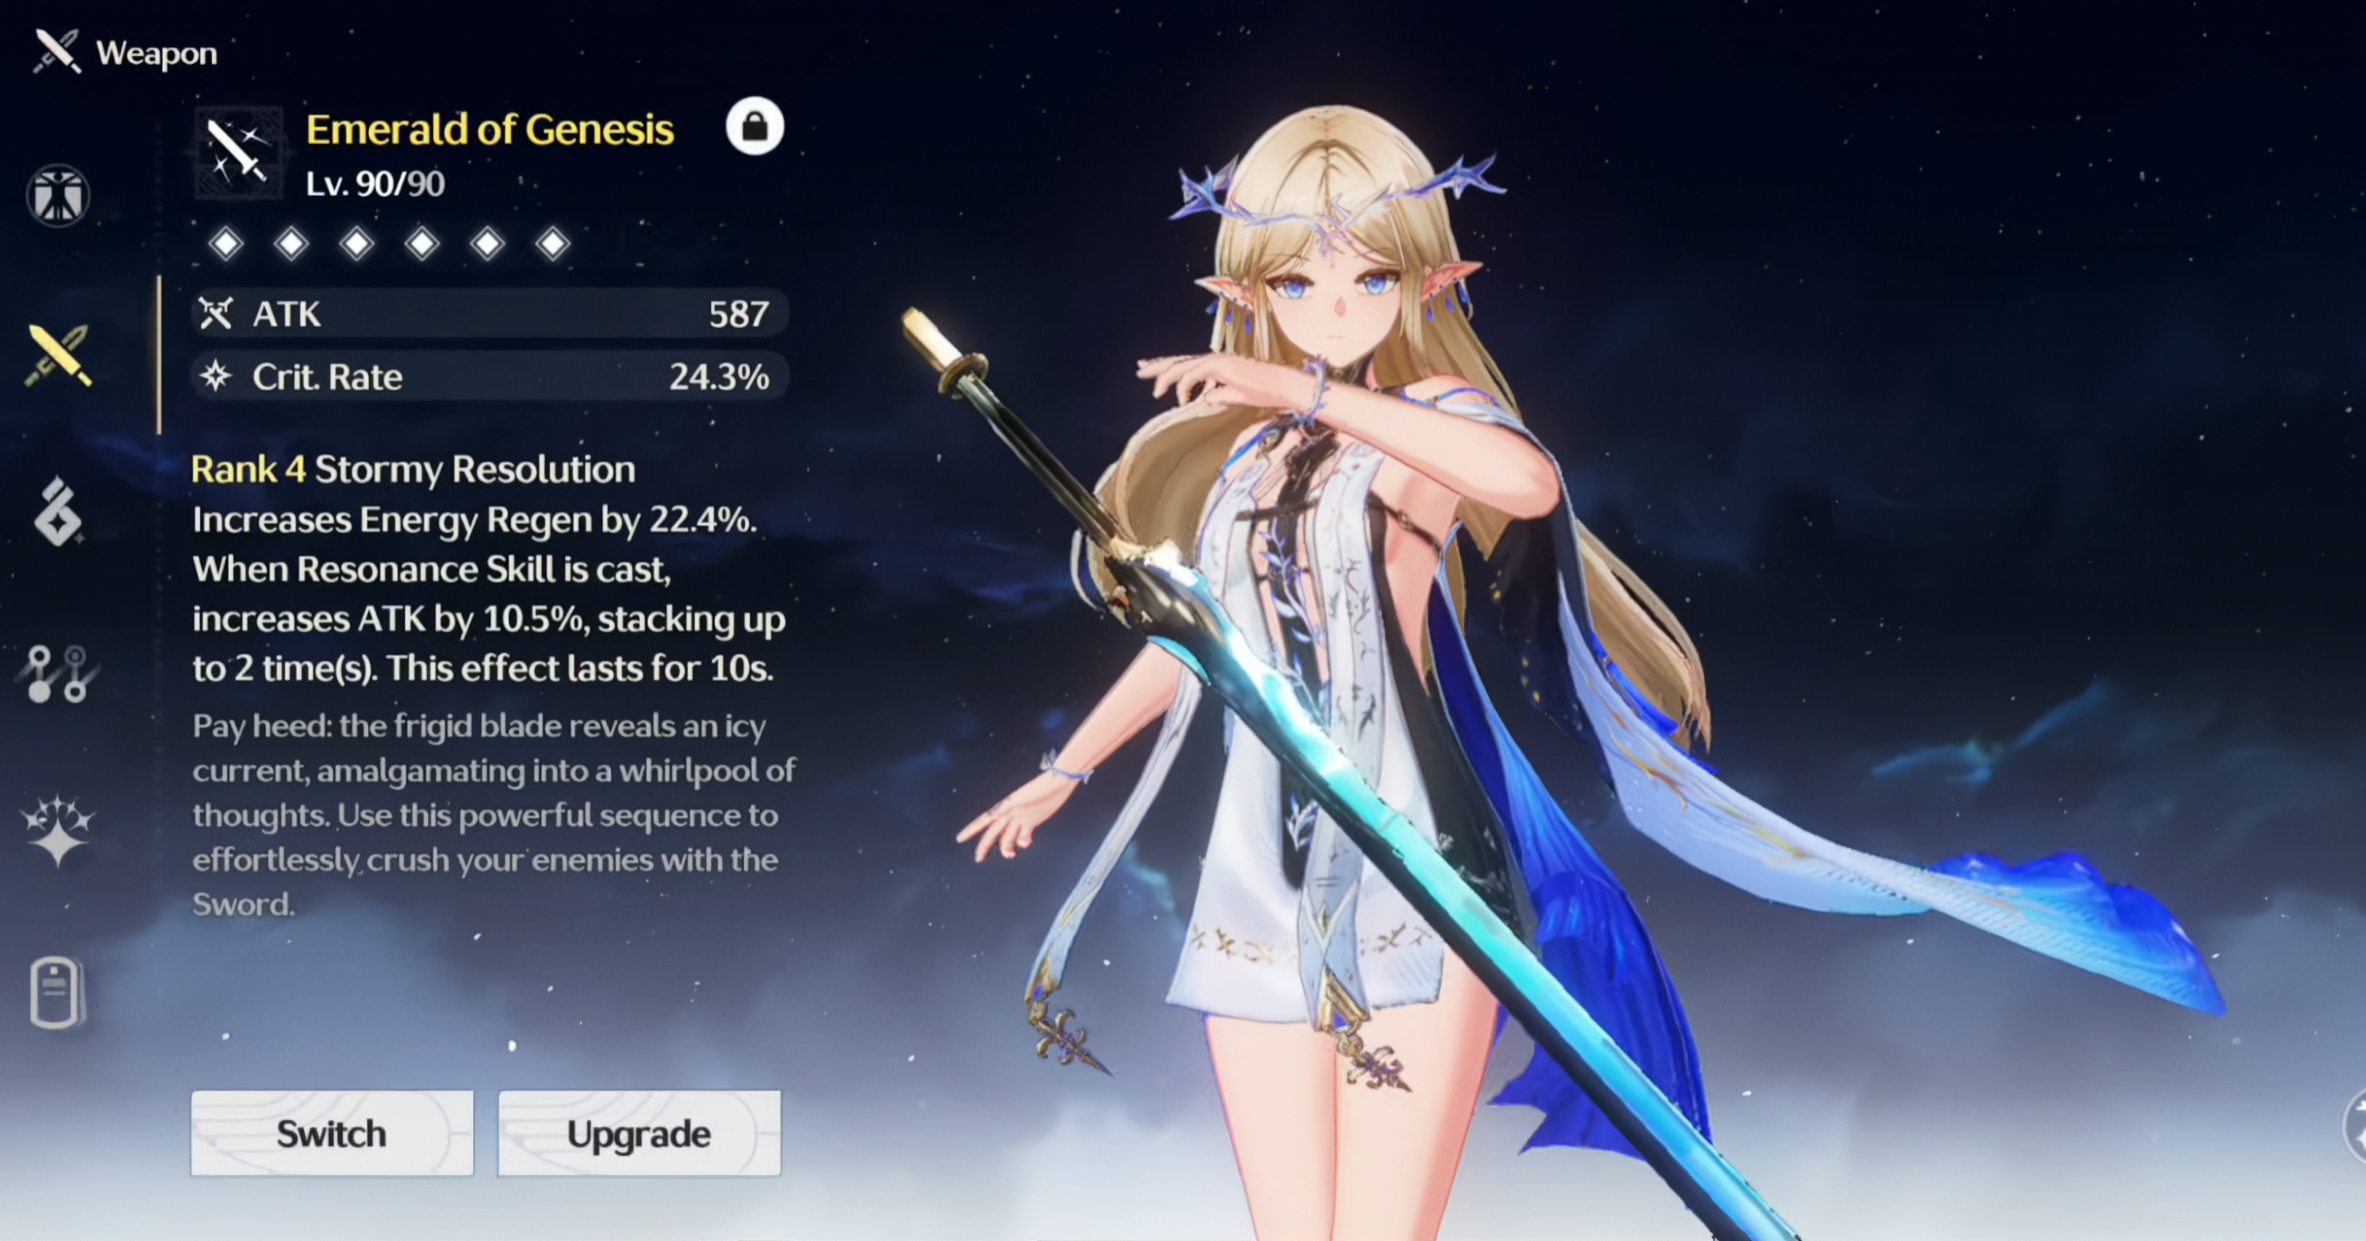Toggle the weapon lock icon

pos(755,126)
